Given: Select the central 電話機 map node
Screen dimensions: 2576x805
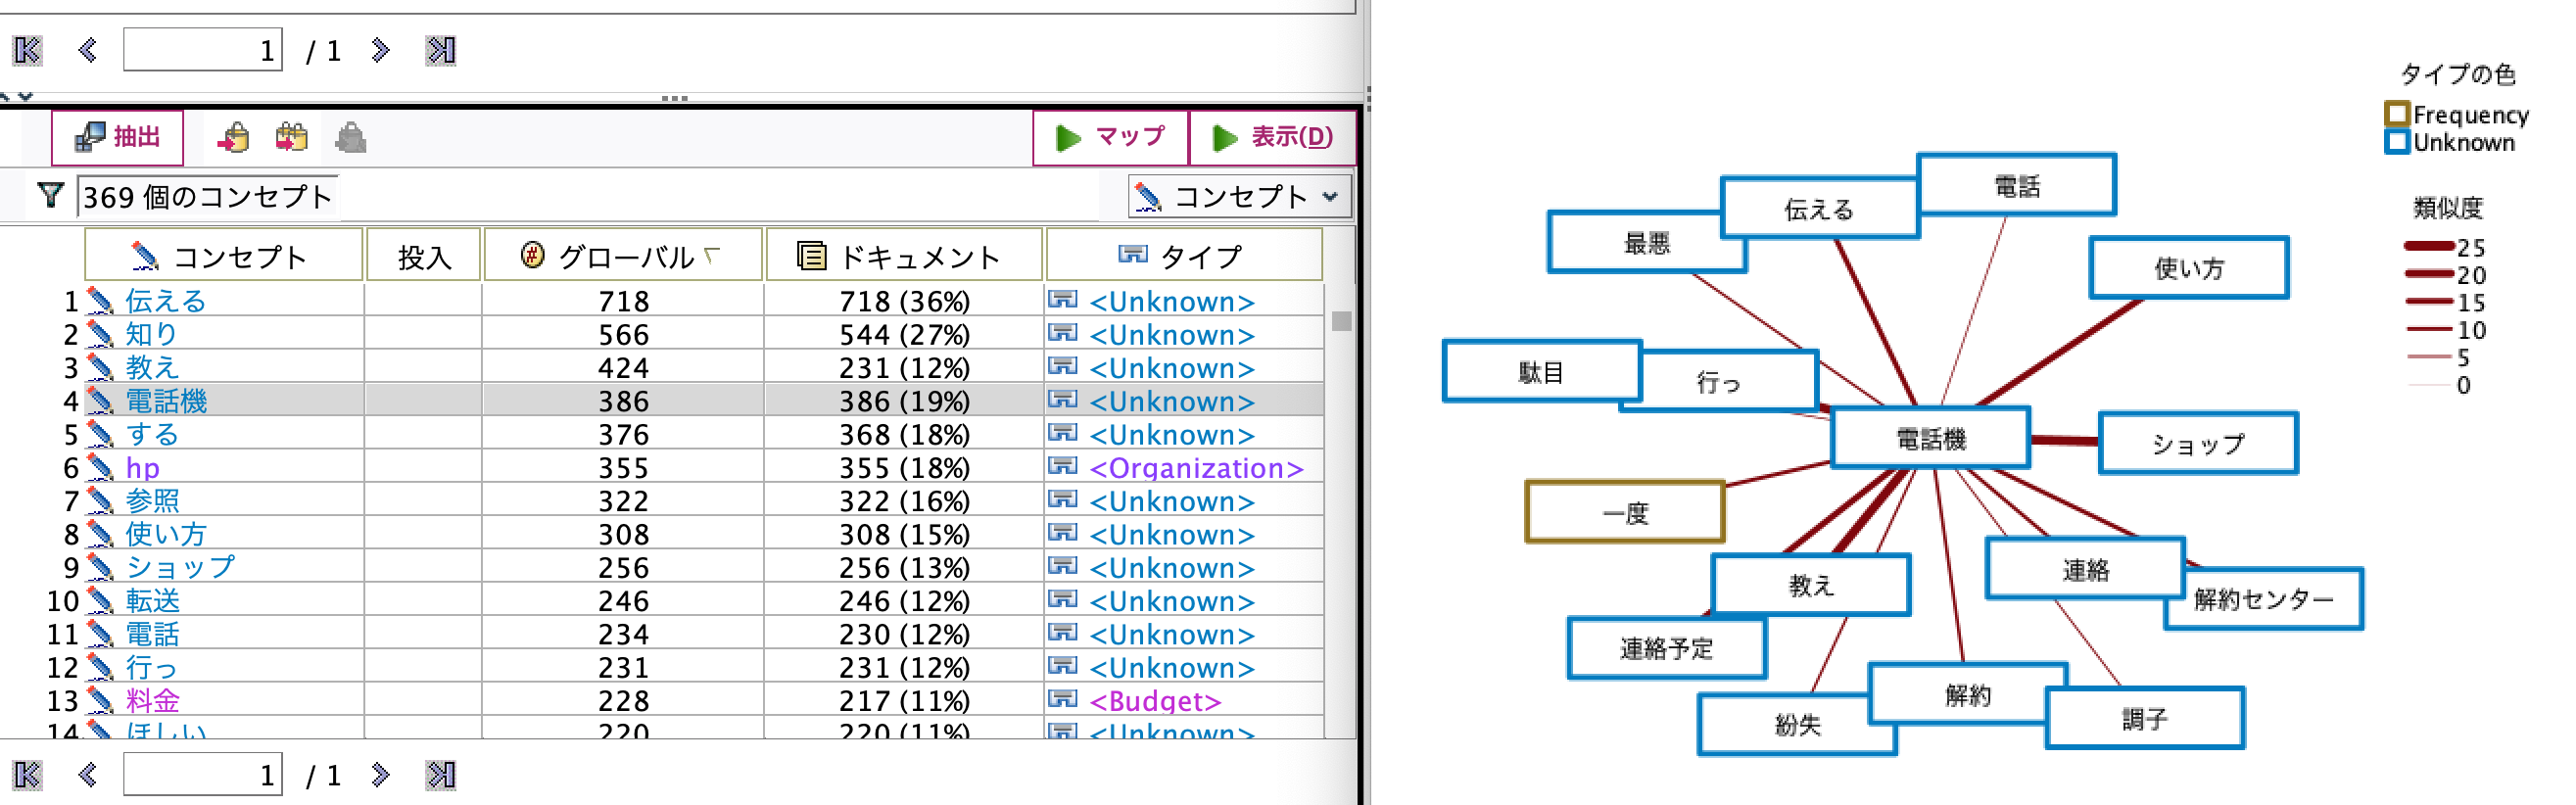Looking at the screenshot, I should point(1930,439).
